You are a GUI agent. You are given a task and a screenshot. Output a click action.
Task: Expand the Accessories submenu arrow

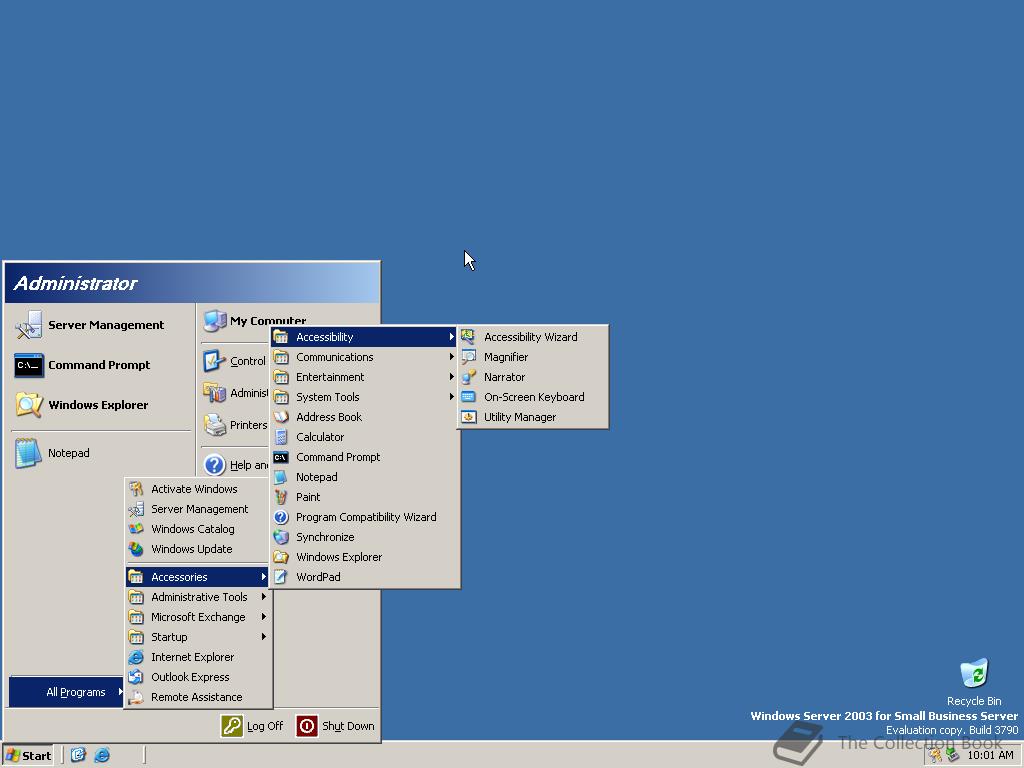point(263,577)
